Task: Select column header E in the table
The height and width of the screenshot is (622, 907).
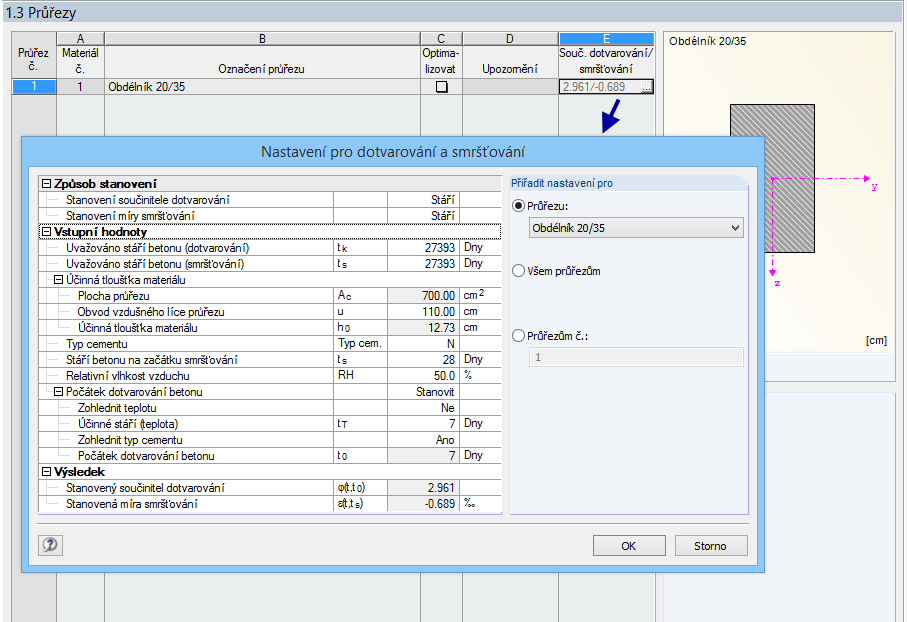Action: pyautogui.click(x=606, y=39)
